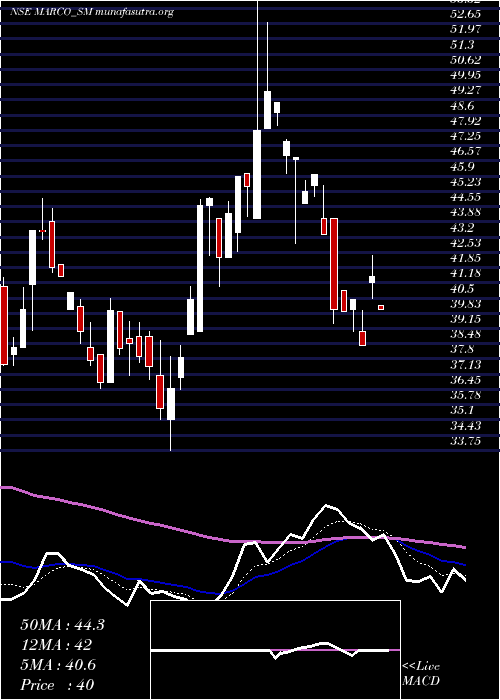
Task: Select the 43.88 axis value
Action: [465, 212]
